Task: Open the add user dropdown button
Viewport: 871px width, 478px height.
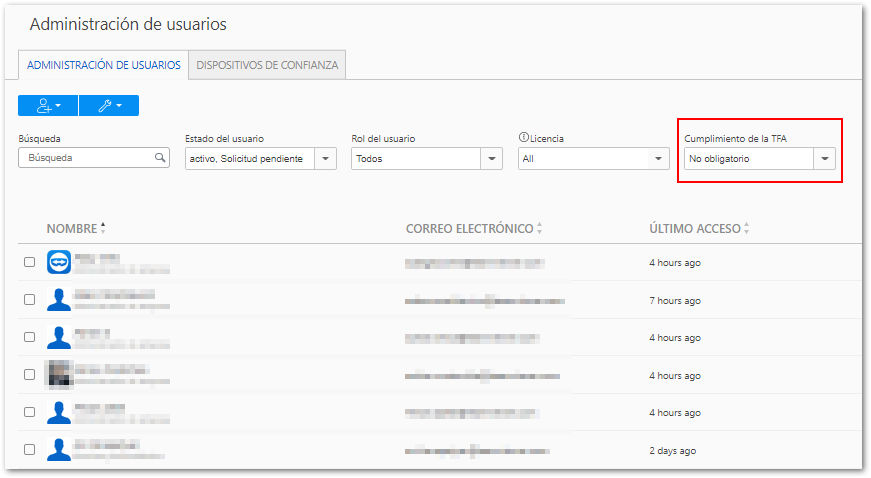Action: 48,105
